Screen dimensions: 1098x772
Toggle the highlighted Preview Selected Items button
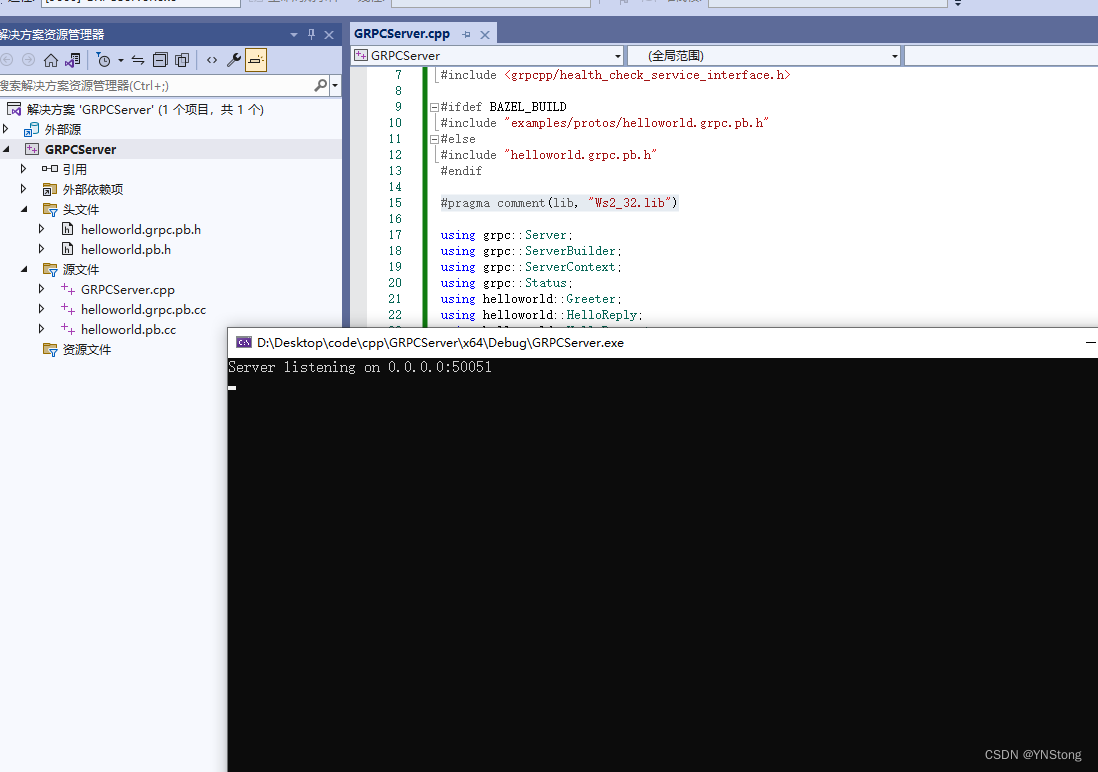[256, 61]
